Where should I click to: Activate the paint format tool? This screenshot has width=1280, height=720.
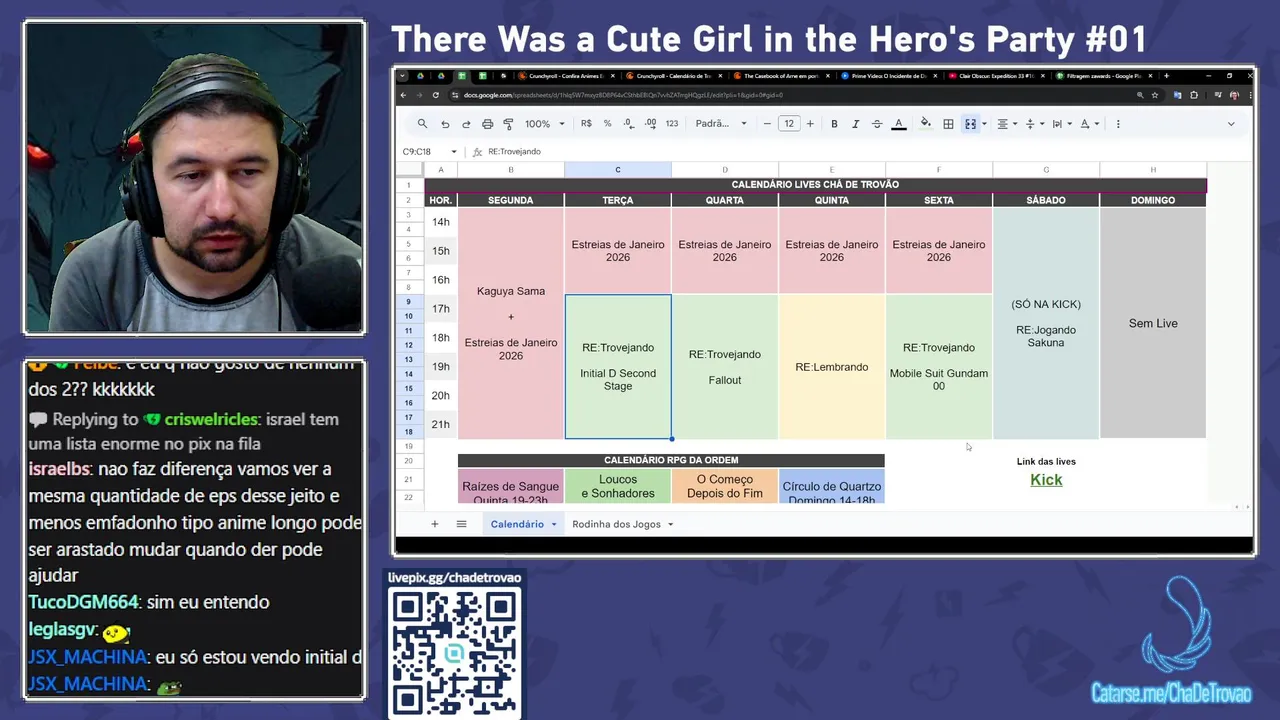click(508, 124)
